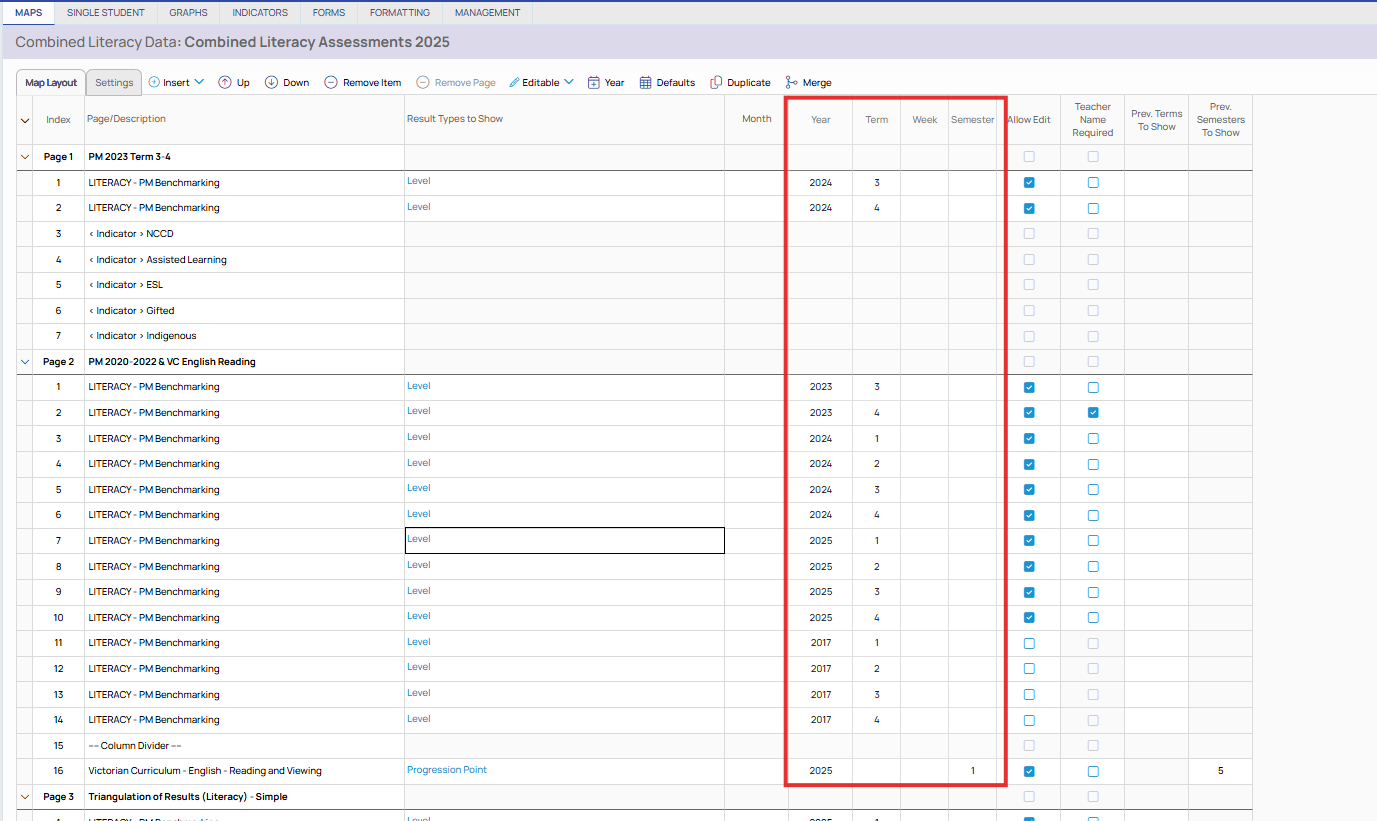Switch to the FORMS tab

(x=329, y=13)
